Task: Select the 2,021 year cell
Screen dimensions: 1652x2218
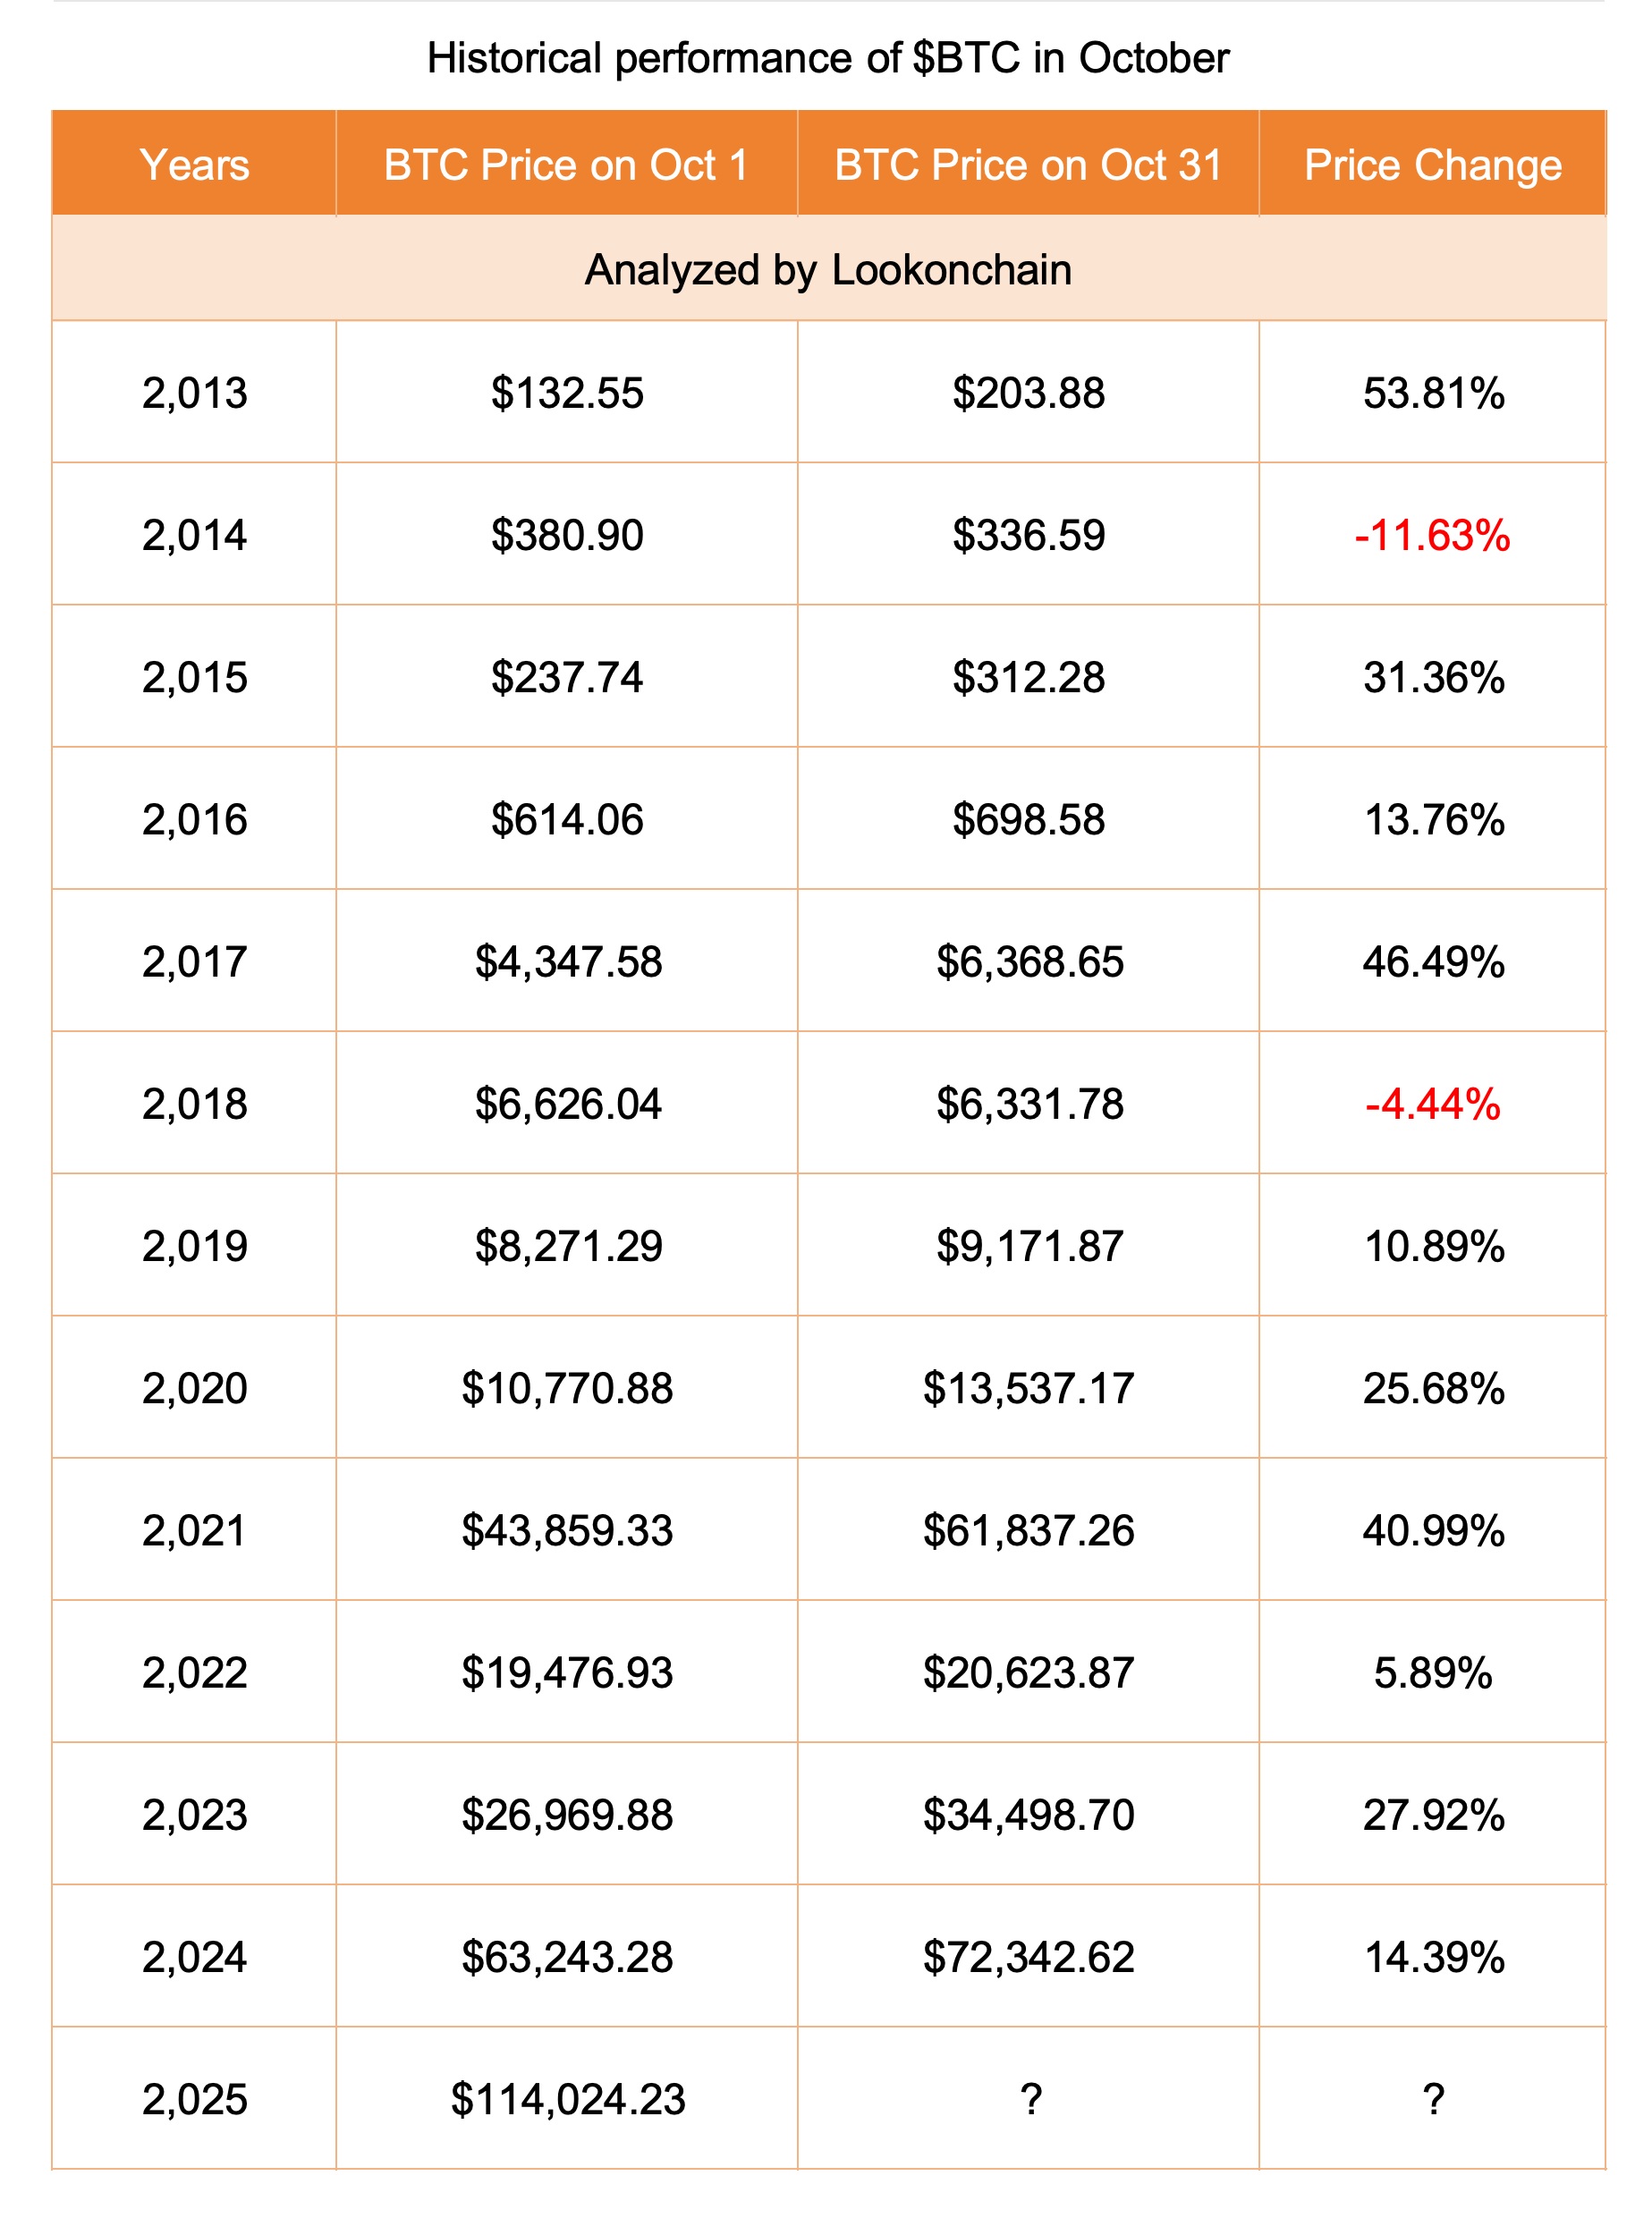Action: (x=194, y=1530)
